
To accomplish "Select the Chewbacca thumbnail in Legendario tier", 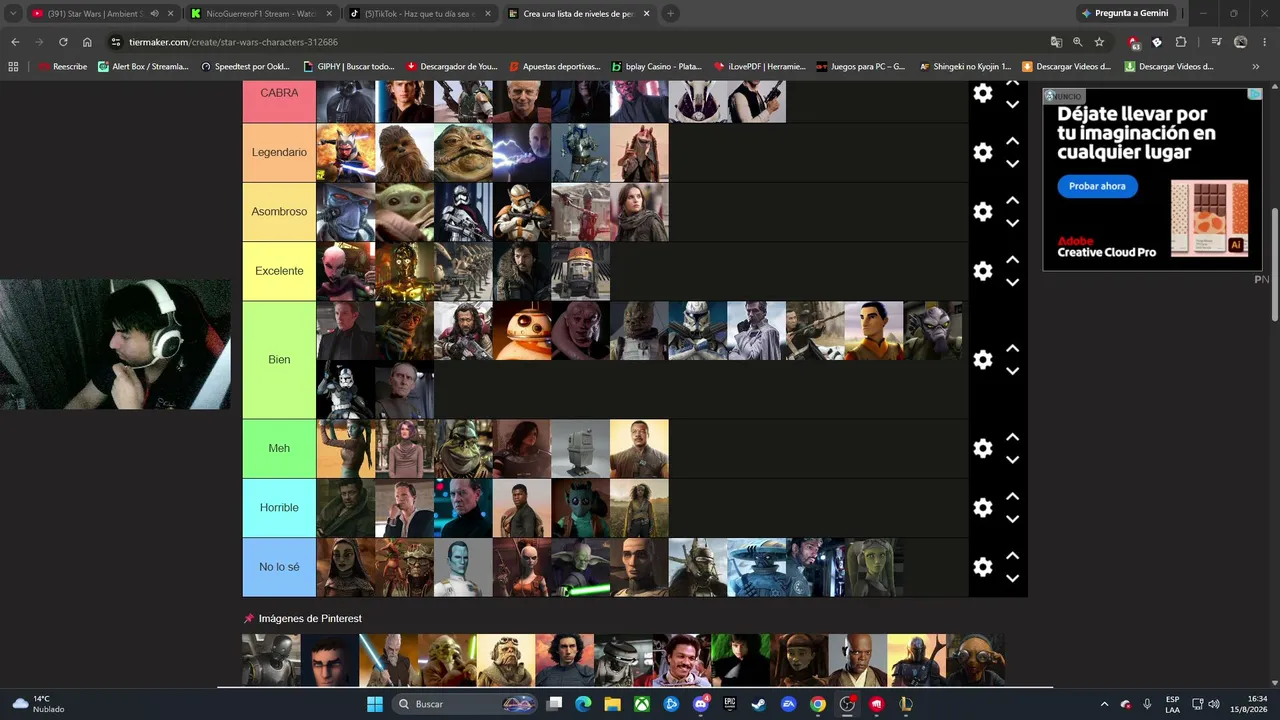I will [x=404, y=152].
